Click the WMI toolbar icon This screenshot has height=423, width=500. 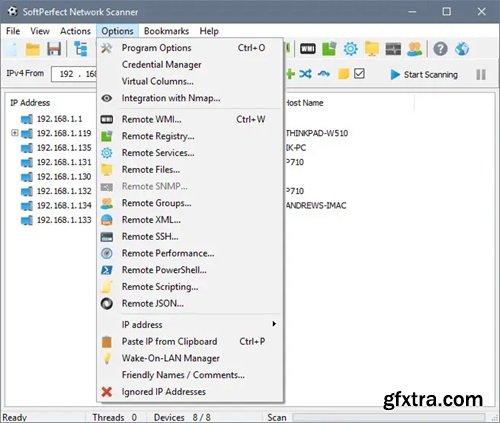tap(307, 49)
